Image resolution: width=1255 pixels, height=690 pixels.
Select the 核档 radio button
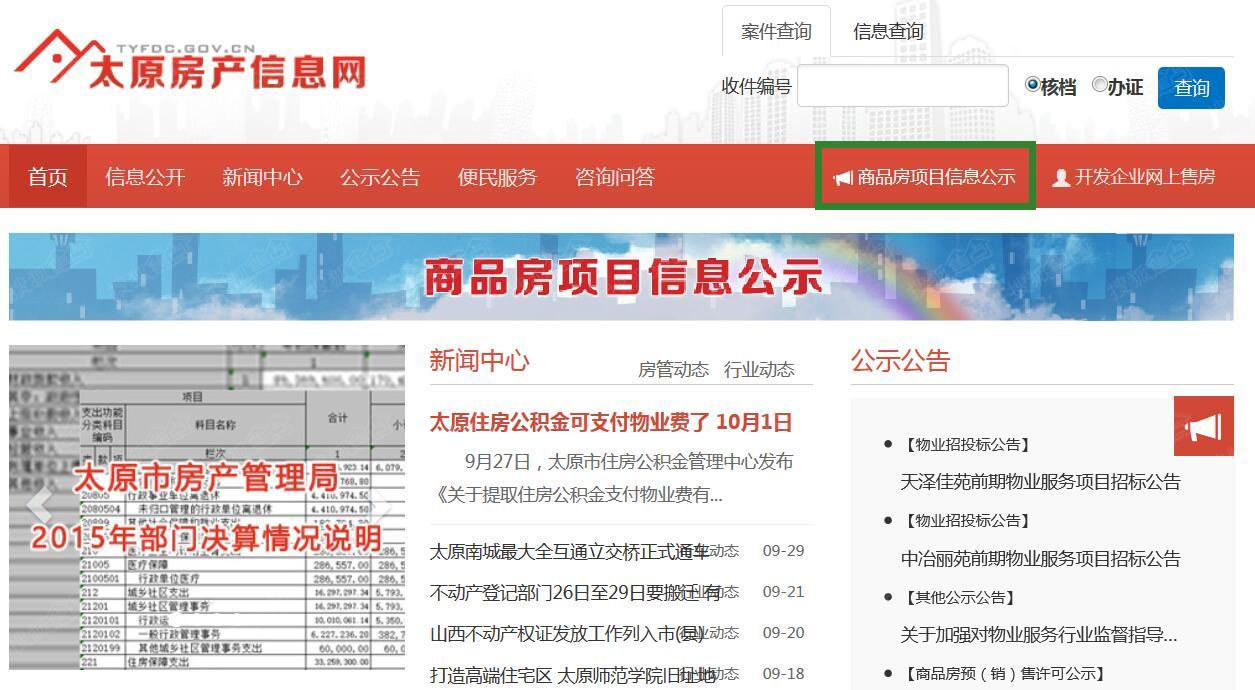tap(1033, 85)
